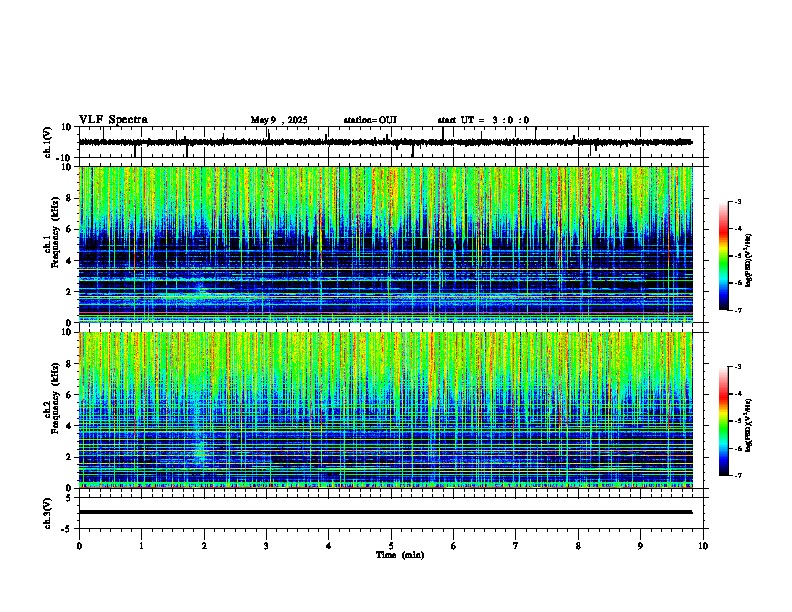This screenshot has height=612, width=792.
Task: Click the time axis tick label '5'
Action: click(x=391, y=546)
